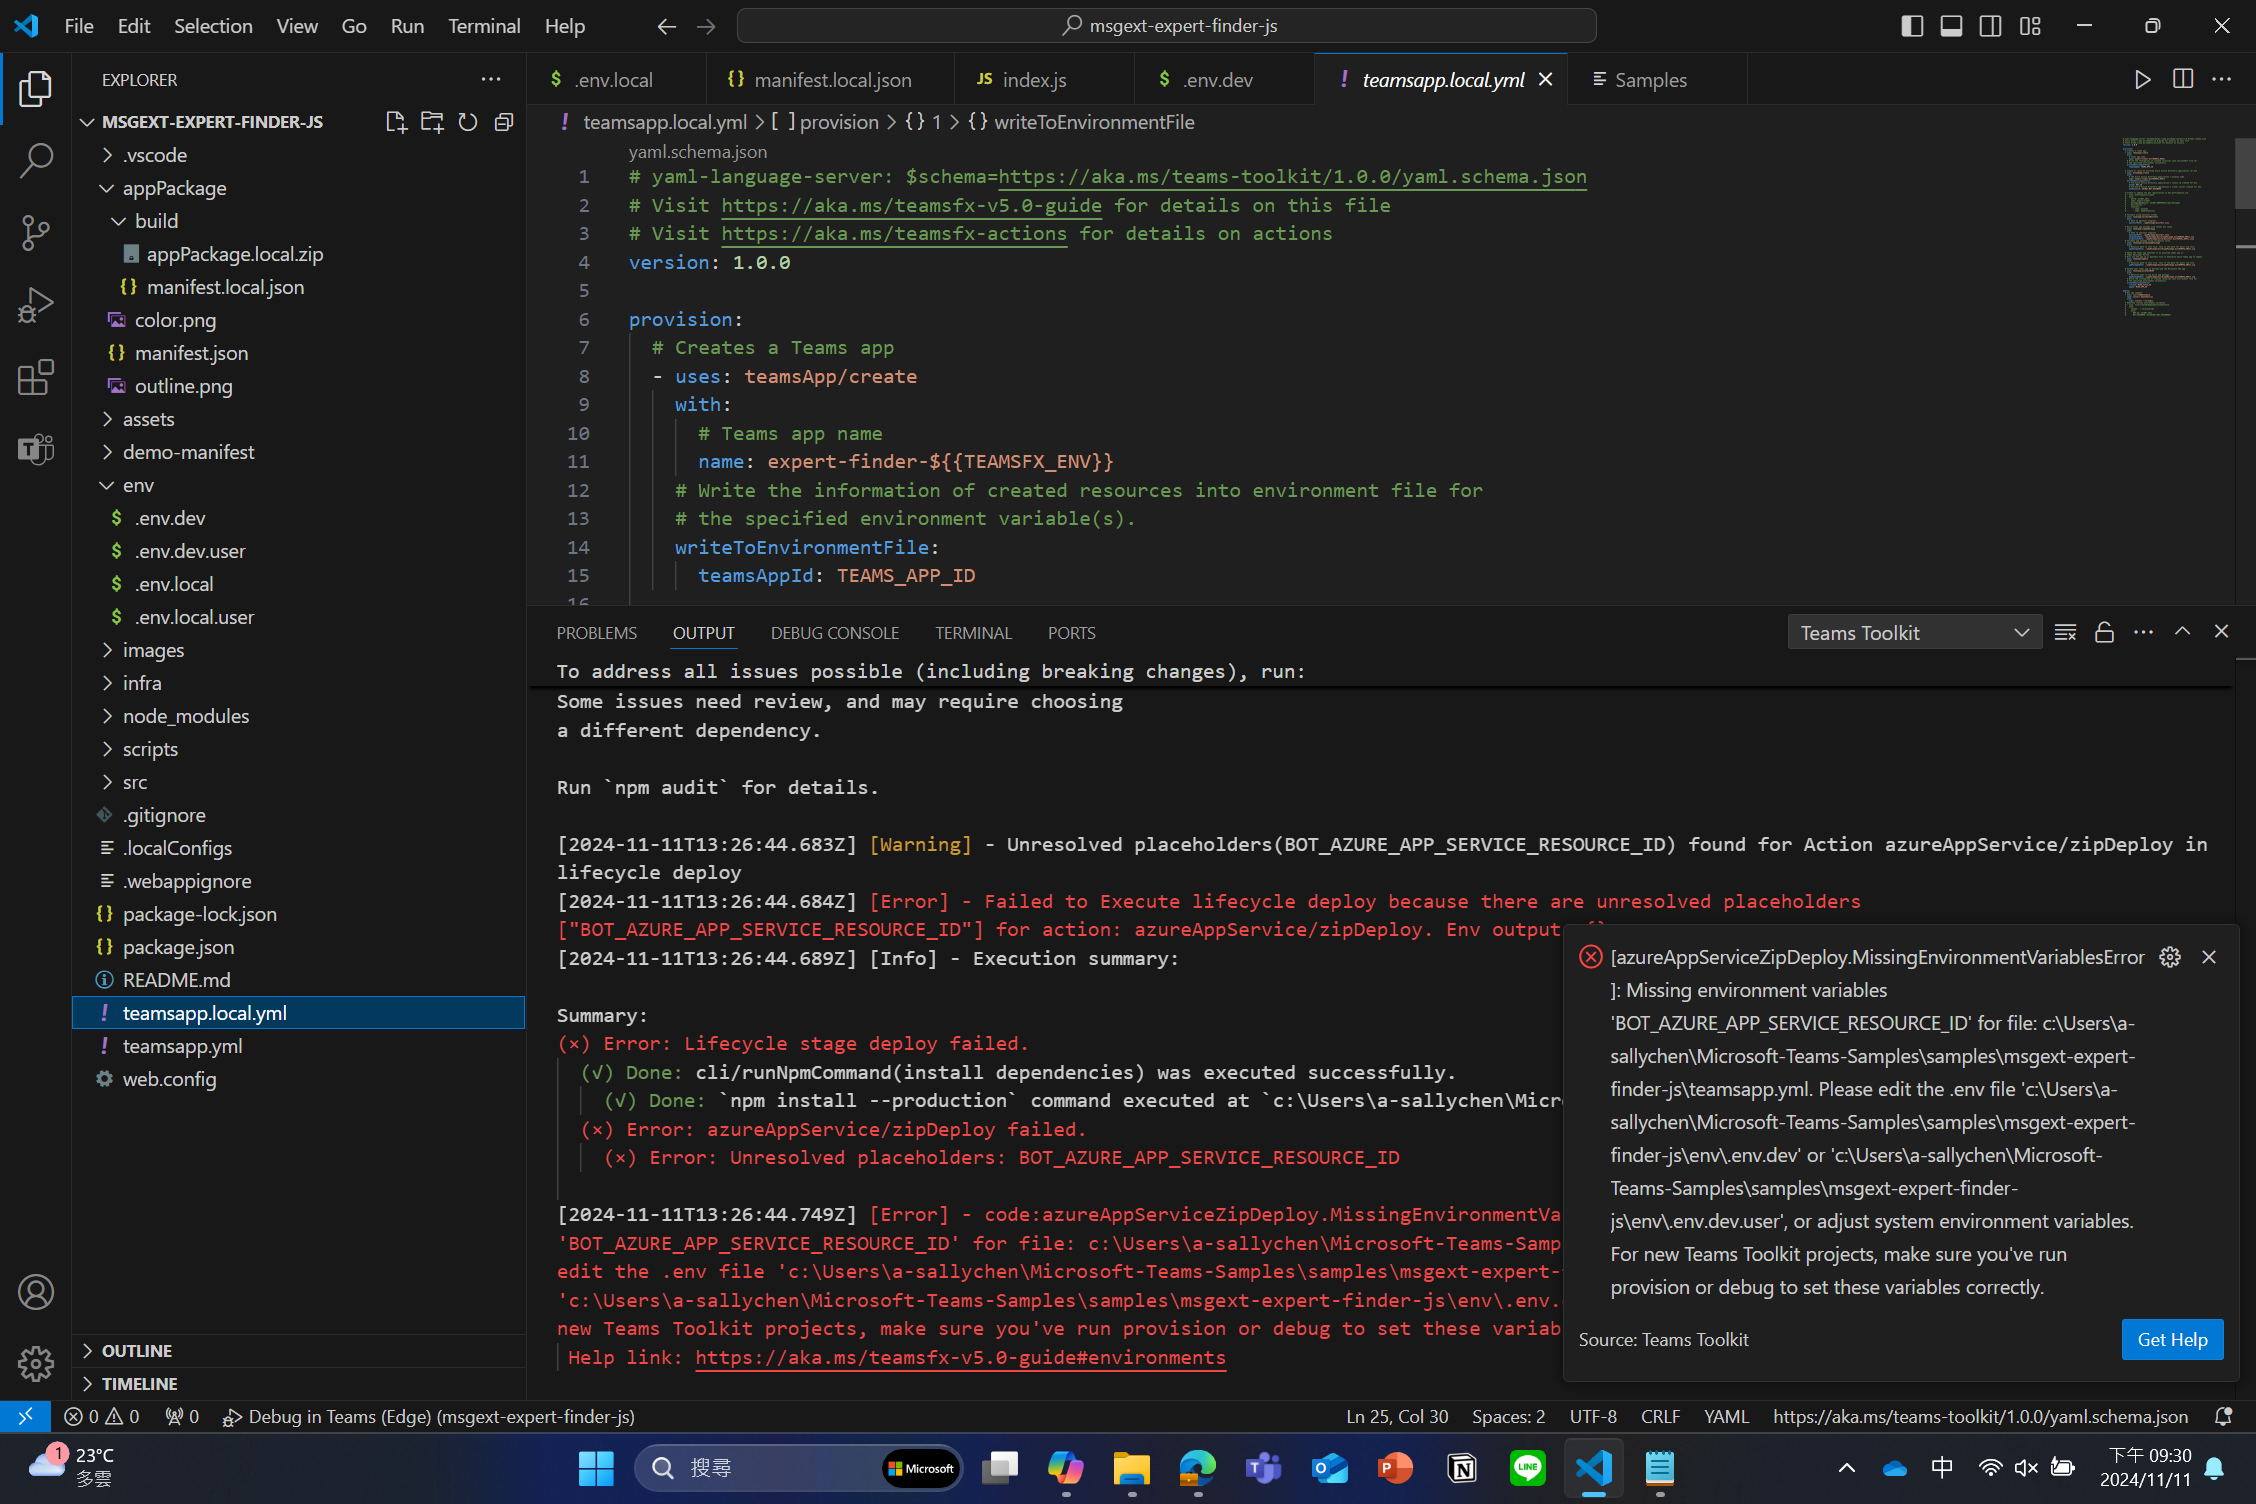
Task: Open the Extensions view
Action: [35, 377]
